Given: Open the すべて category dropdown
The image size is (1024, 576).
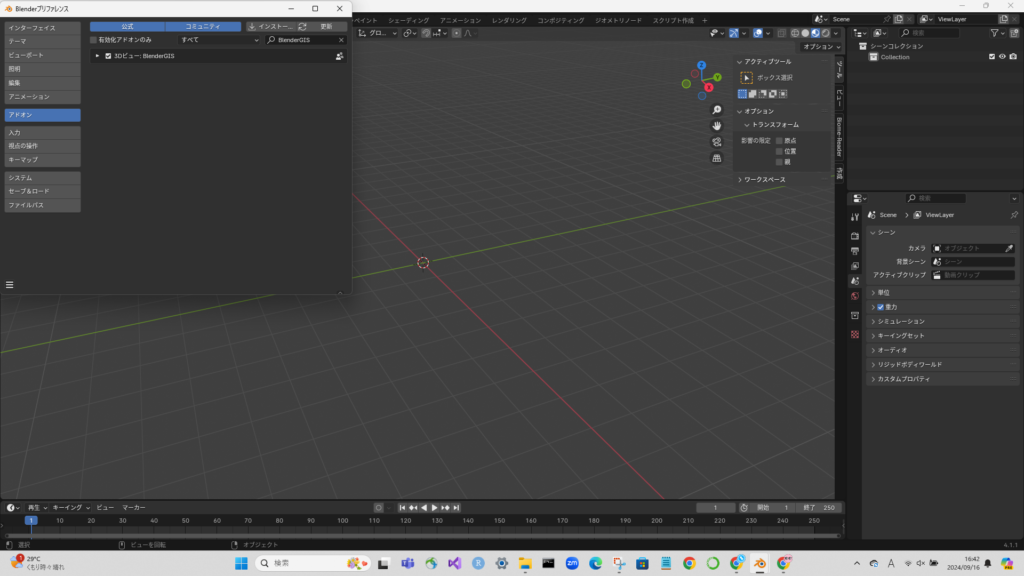Looking at the screenshot, I should pos(218,40).
